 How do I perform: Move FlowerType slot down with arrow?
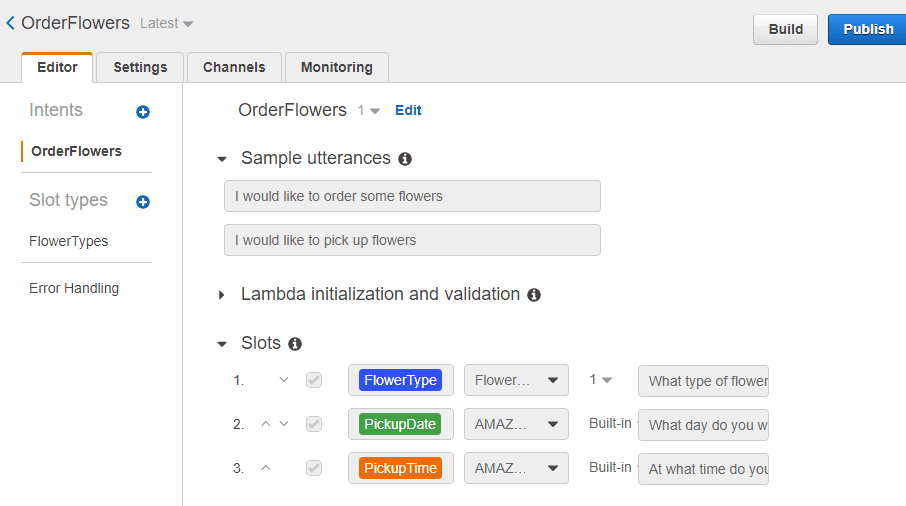284,380
